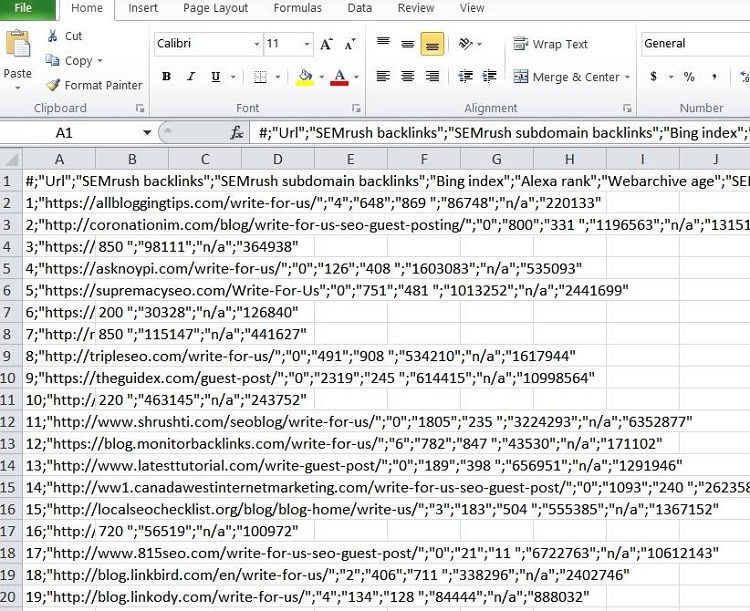Center text horizontally
The height and width of the screenshot is (611, 750).
[x=408, y=77]
